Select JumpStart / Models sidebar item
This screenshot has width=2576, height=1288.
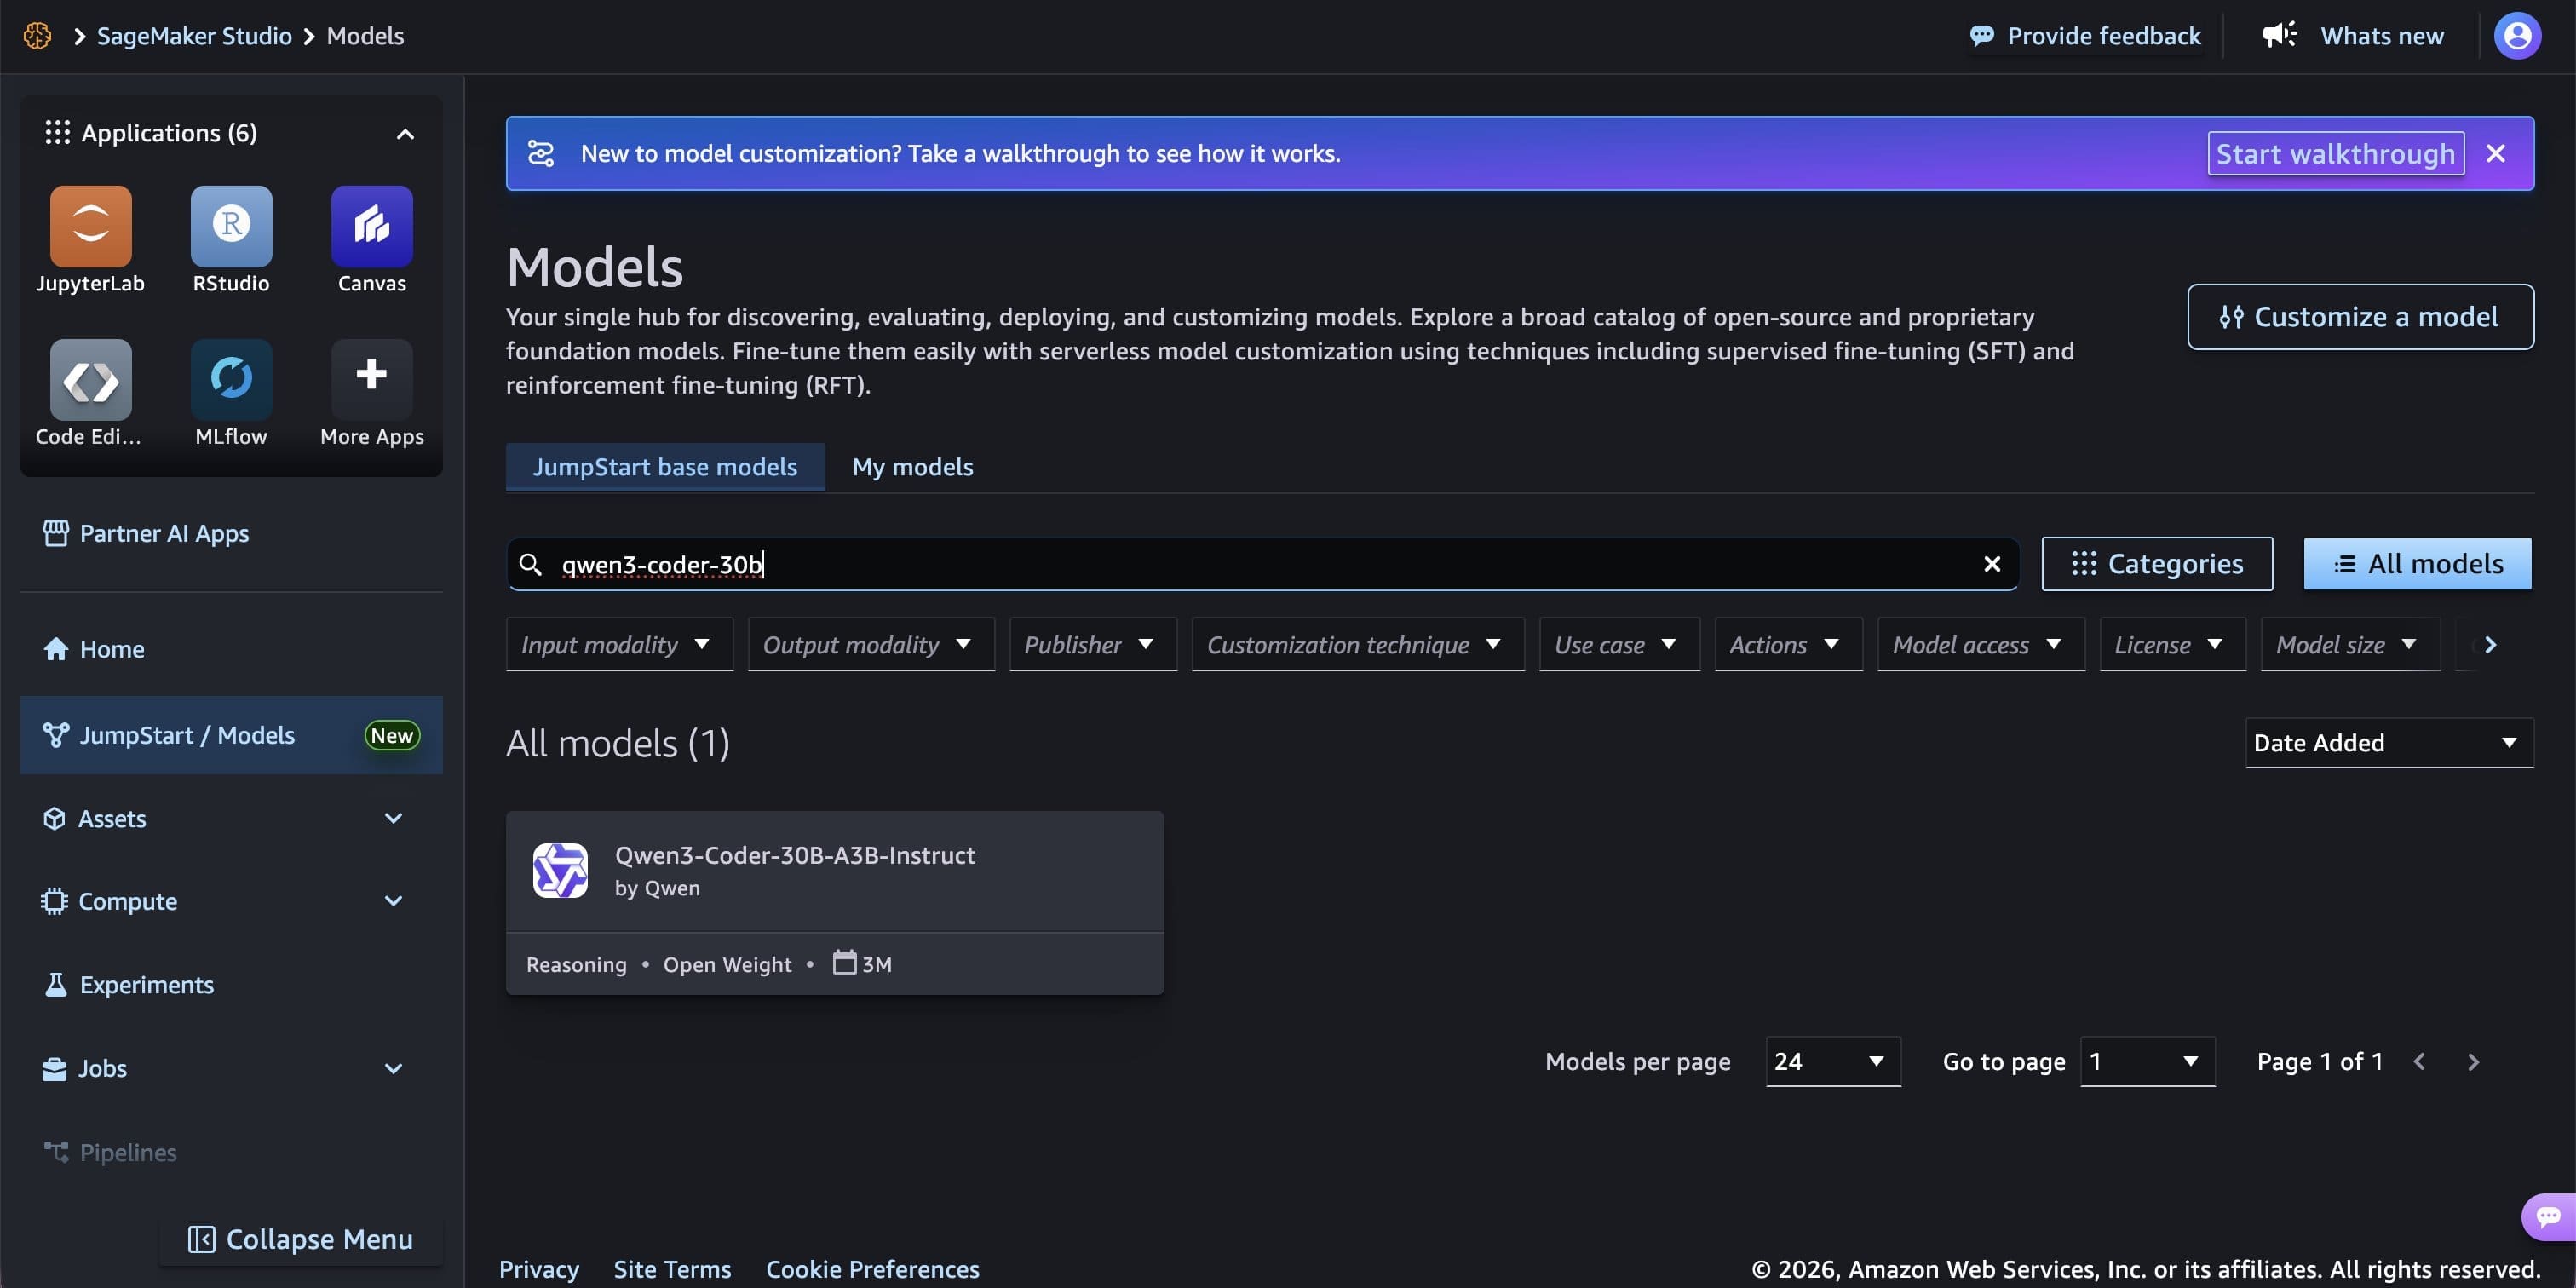(x=231, y=735)
